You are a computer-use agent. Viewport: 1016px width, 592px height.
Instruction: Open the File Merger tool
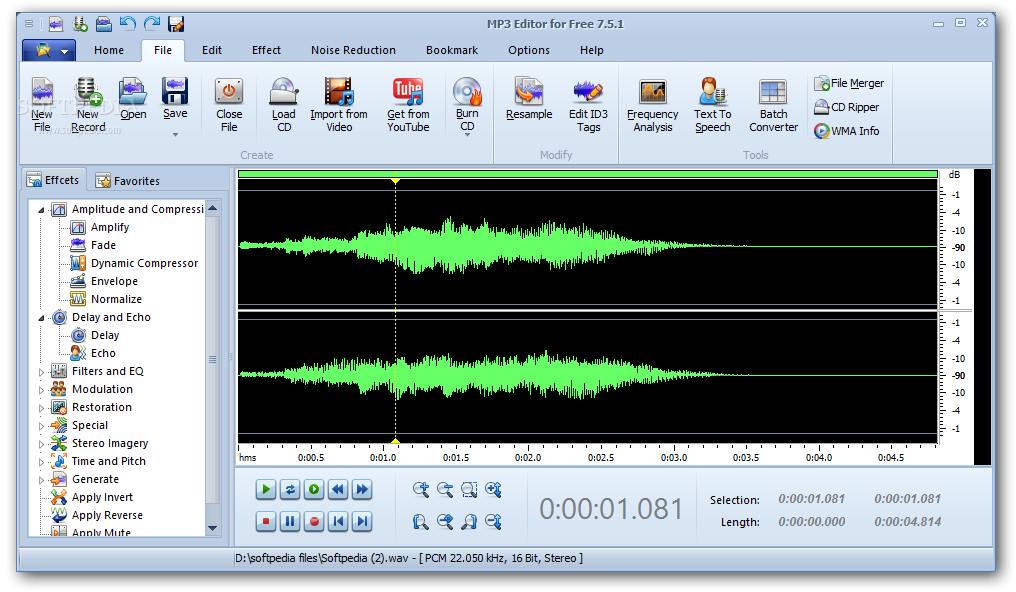[849, 83]
